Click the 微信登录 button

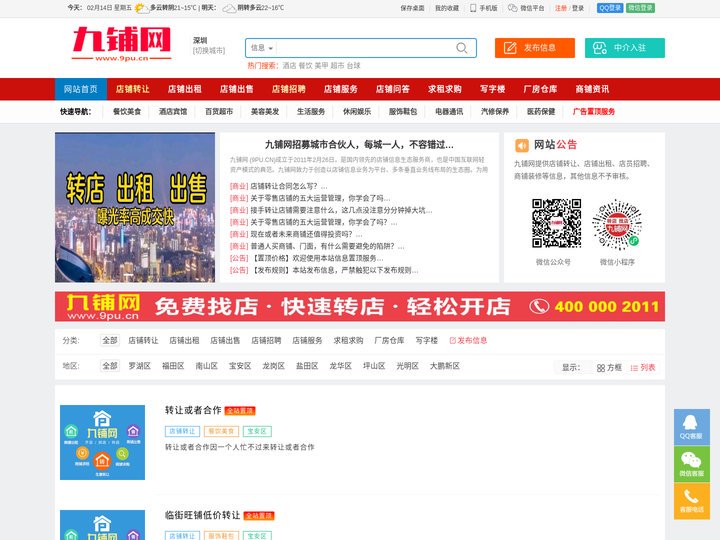640,8
